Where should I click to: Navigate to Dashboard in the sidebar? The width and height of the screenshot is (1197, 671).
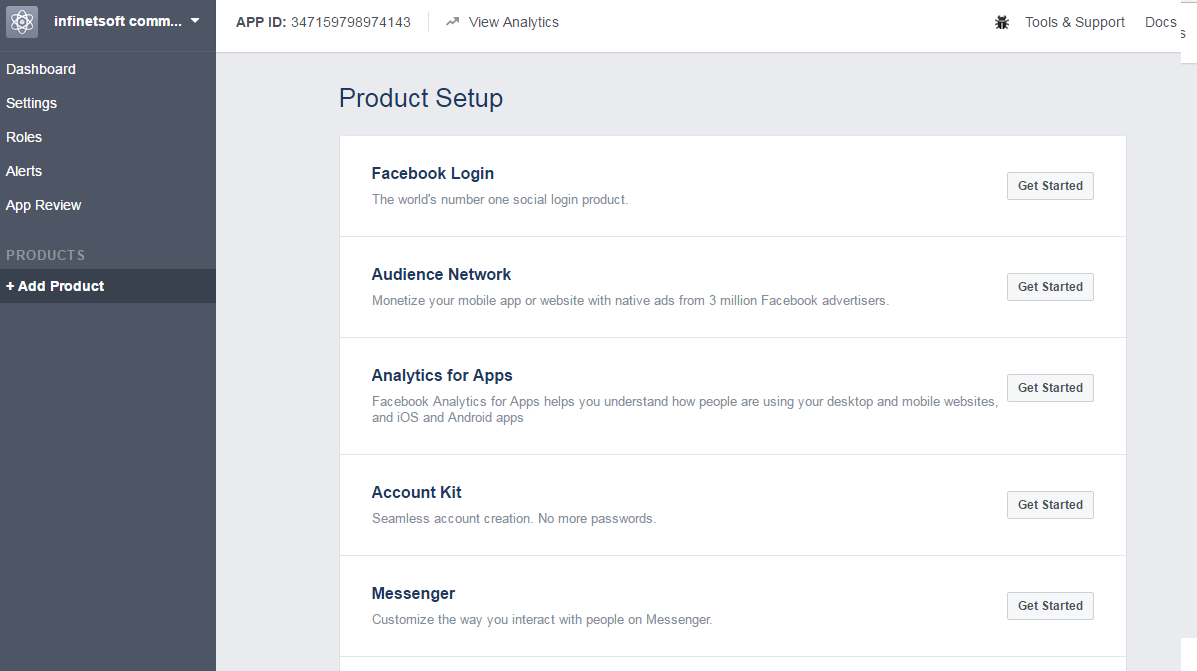40,69
